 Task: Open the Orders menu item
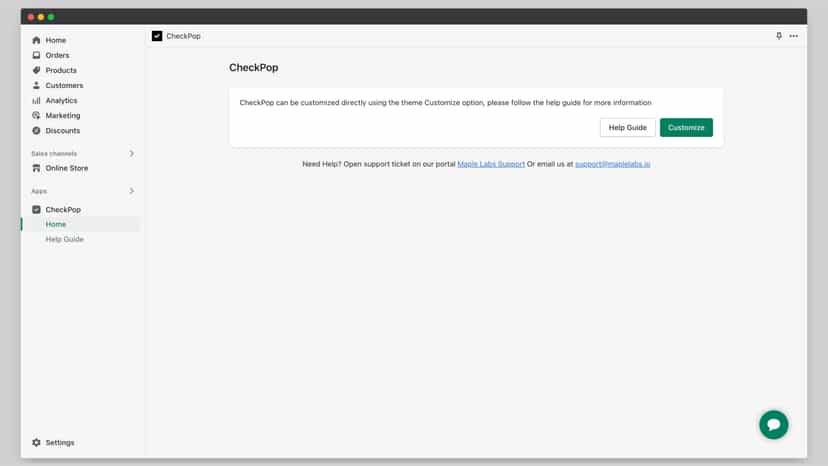[x=57, y=55]
